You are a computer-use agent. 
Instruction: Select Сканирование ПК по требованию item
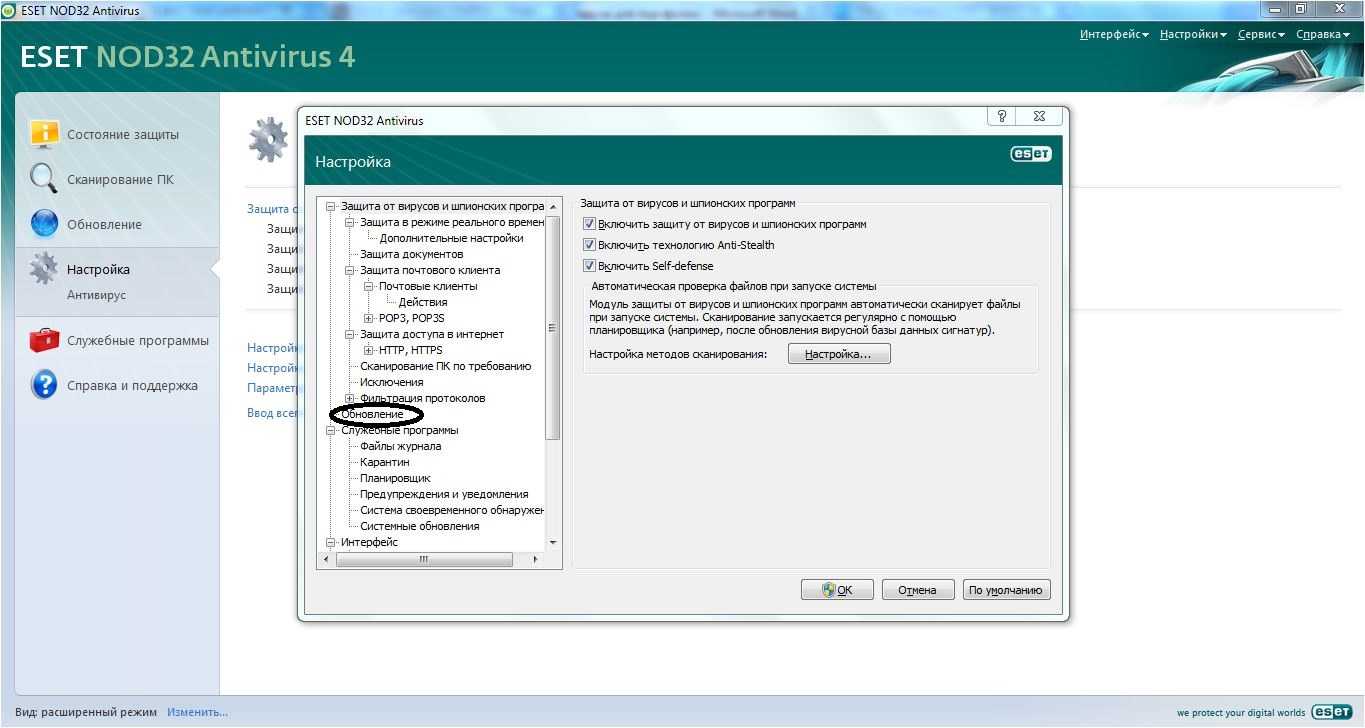[x=445, y=366]
